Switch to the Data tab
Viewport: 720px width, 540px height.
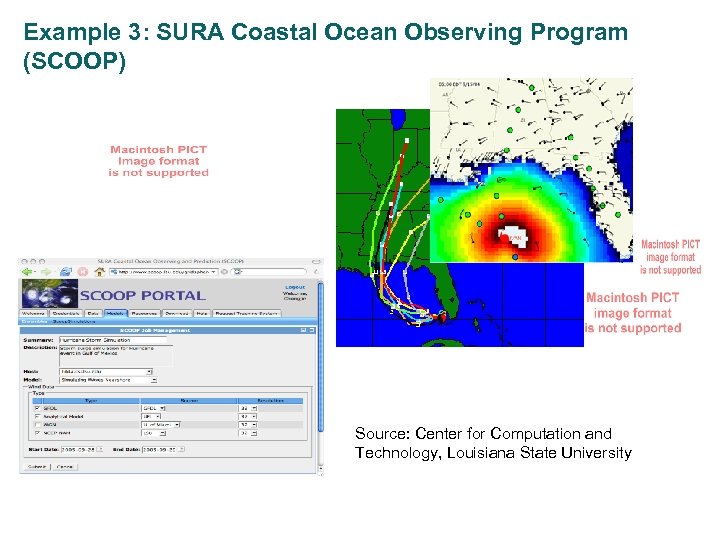pyautogui.click(x=93, y=314)
